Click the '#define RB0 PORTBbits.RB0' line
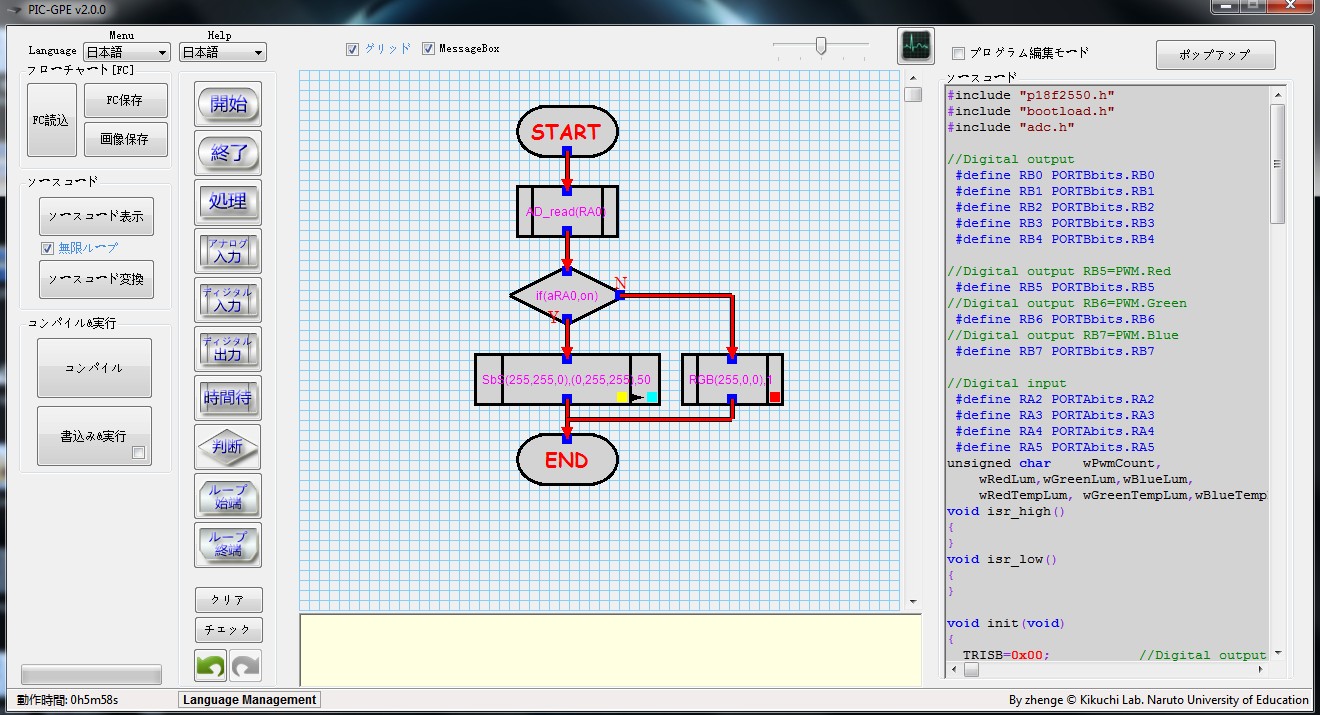 pyautogui.click(x=1055, y=175)
